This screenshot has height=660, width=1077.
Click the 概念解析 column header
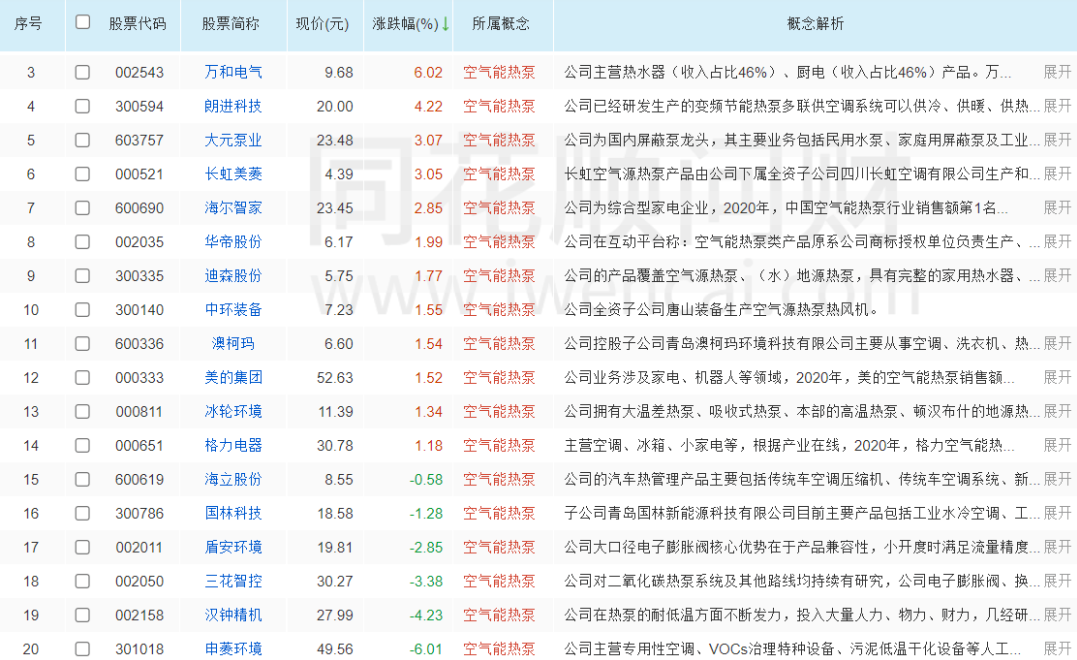815,24
